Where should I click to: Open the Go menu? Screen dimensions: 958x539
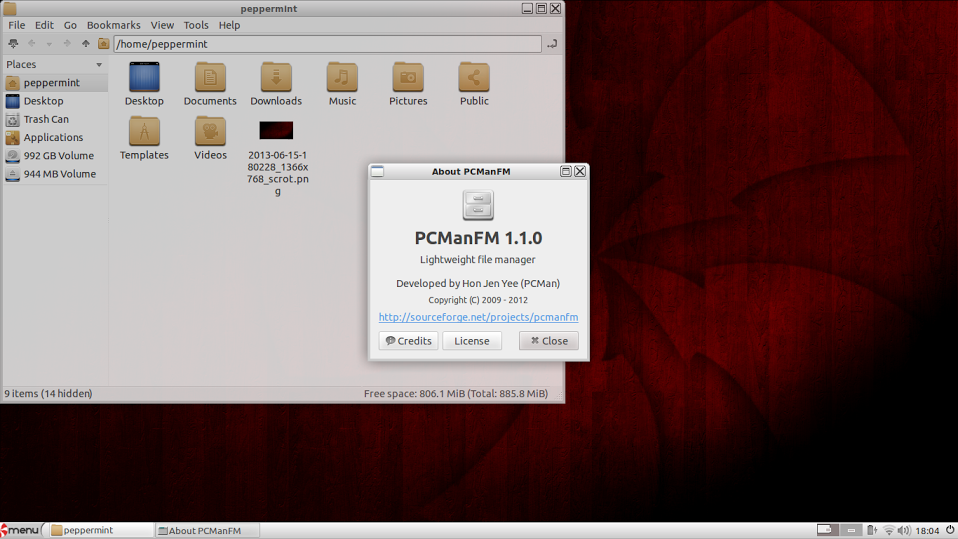(x=70, y=25)
